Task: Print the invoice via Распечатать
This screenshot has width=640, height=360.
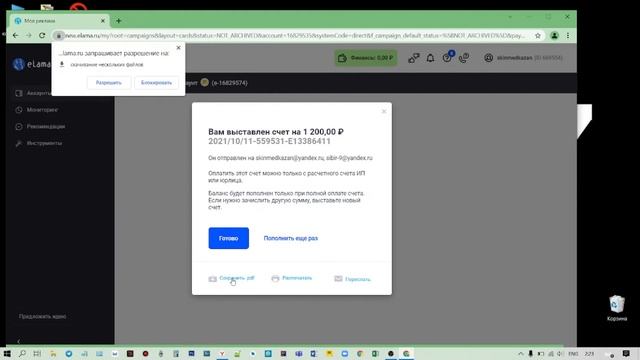Action: coord(297,278)
